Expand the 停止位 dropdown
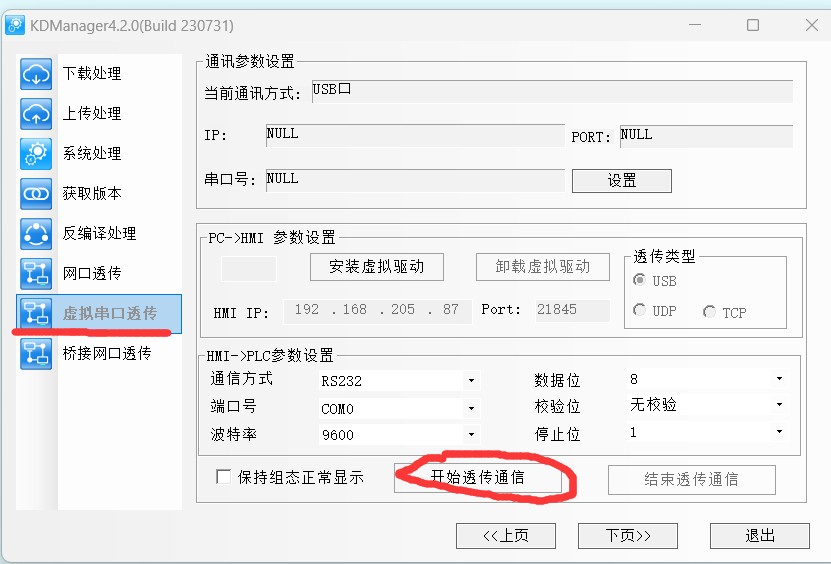The image size is (831, 564). click(779, 431)
